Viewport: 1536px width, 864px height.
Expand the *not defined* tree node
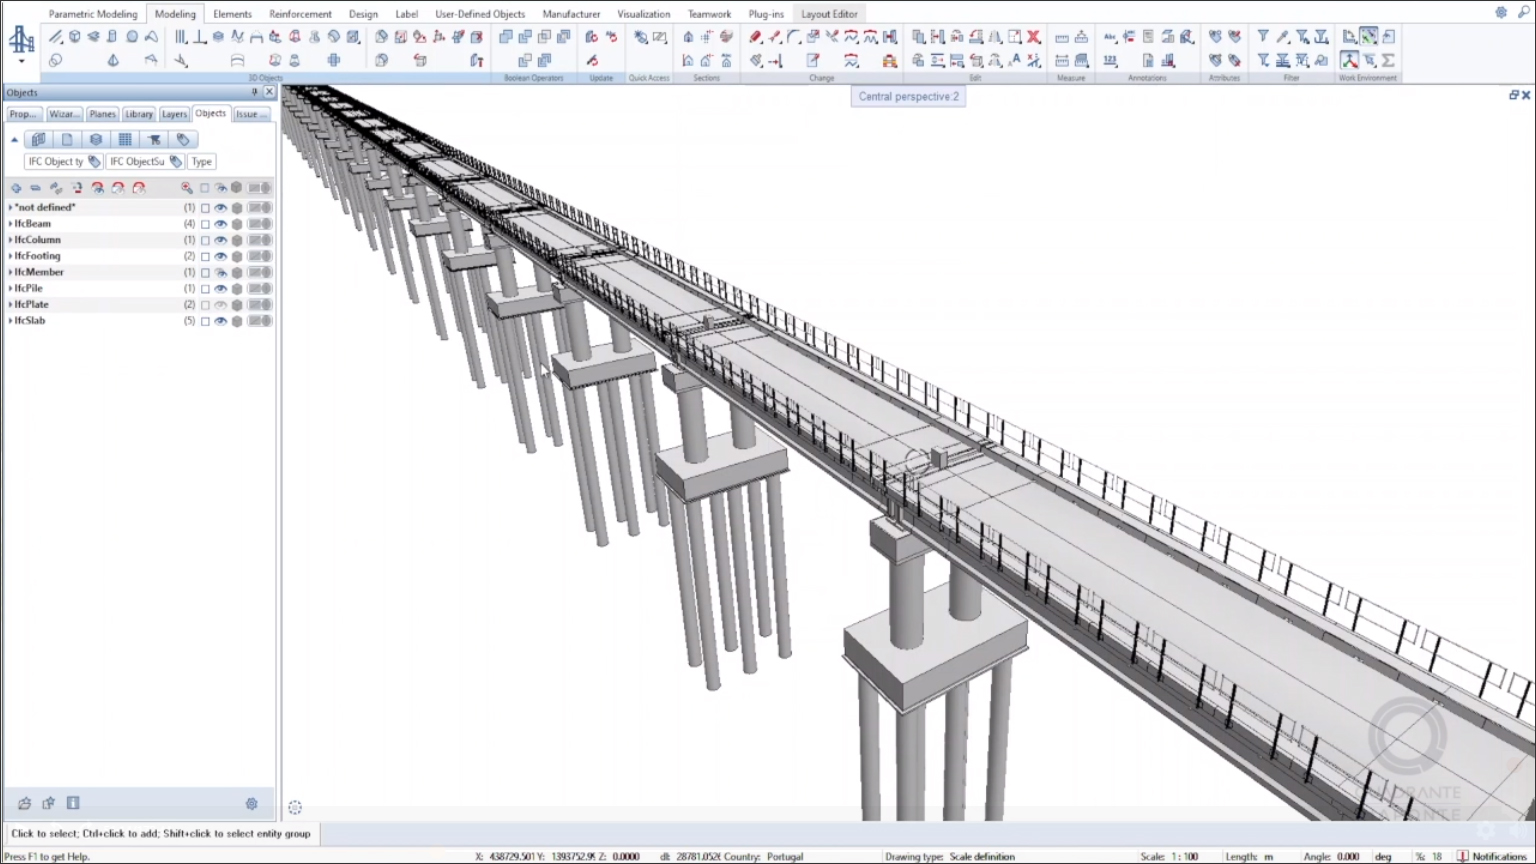tap(10, 208)
